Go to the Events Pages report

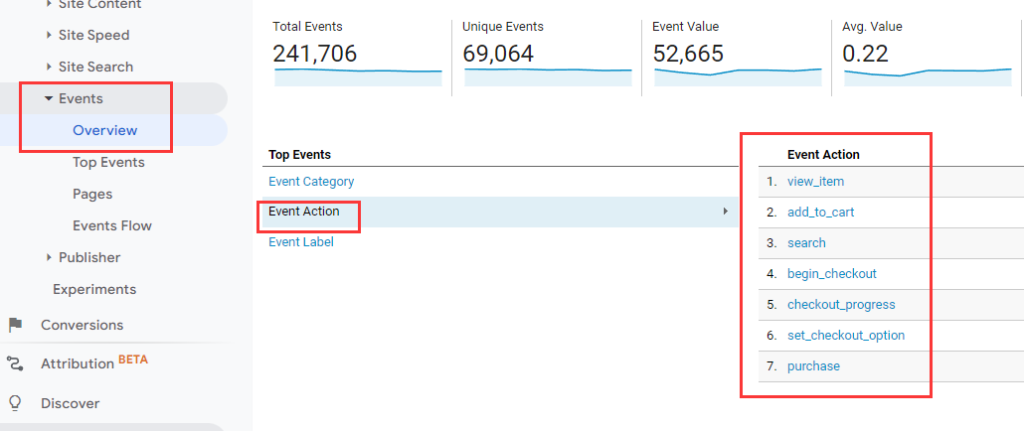92,194
